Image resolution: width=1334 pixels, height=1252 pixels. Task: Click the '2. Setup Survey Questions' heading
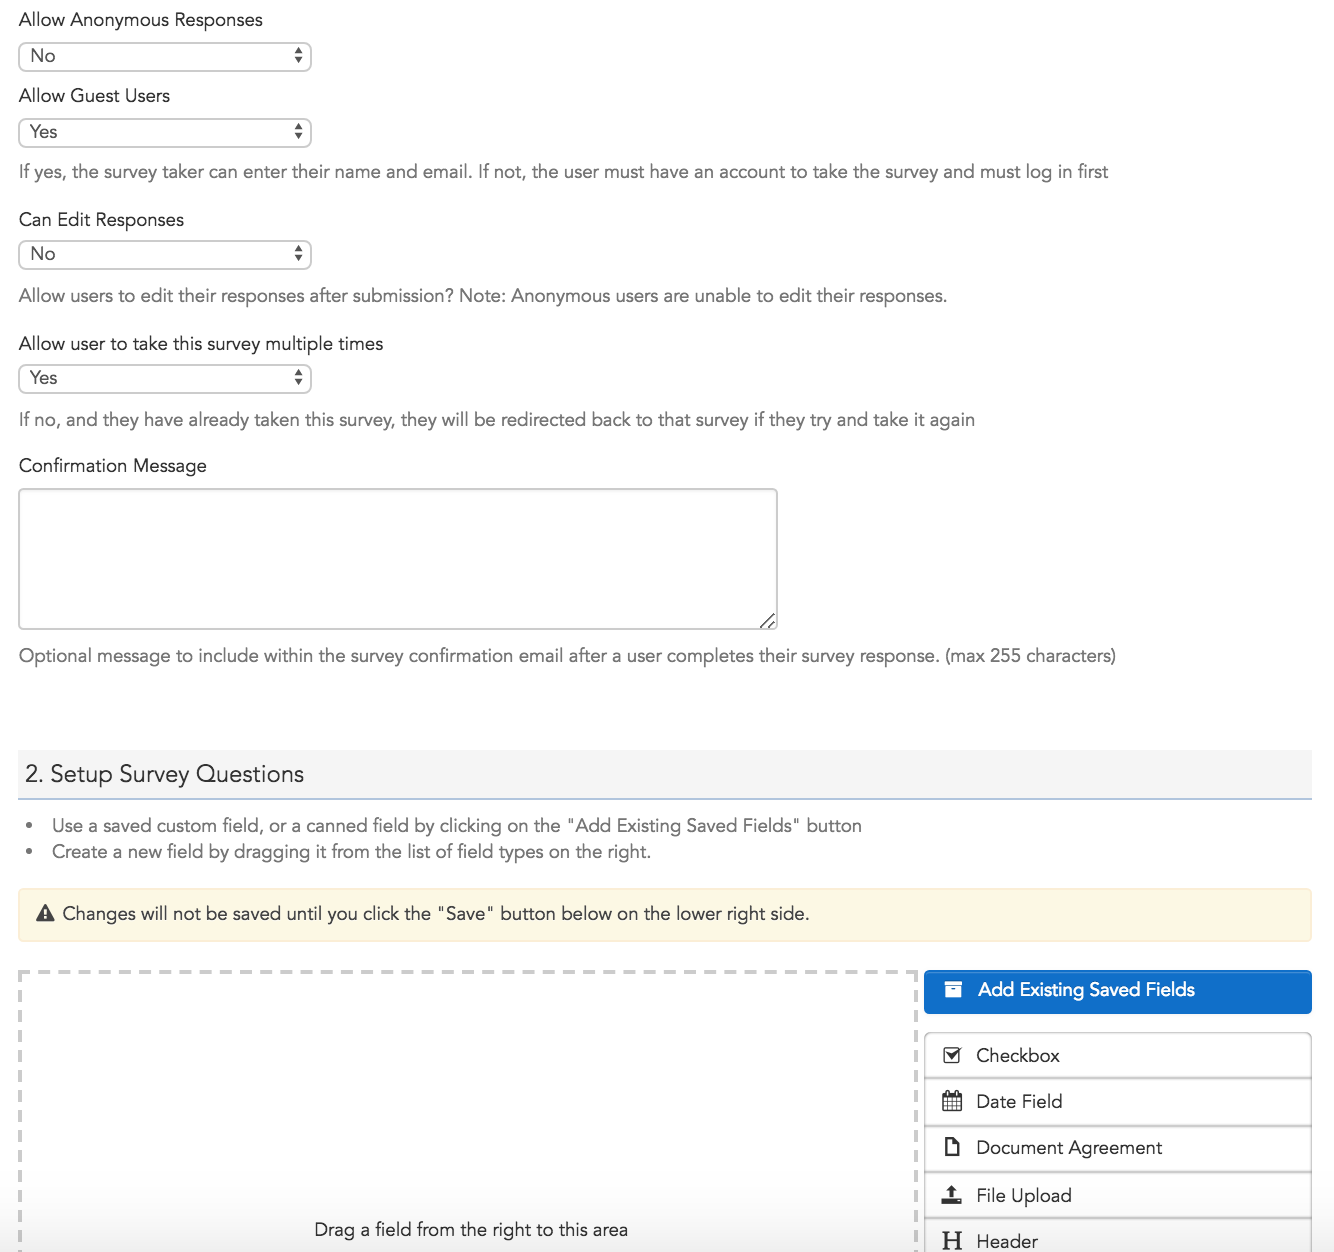point(164,774)
